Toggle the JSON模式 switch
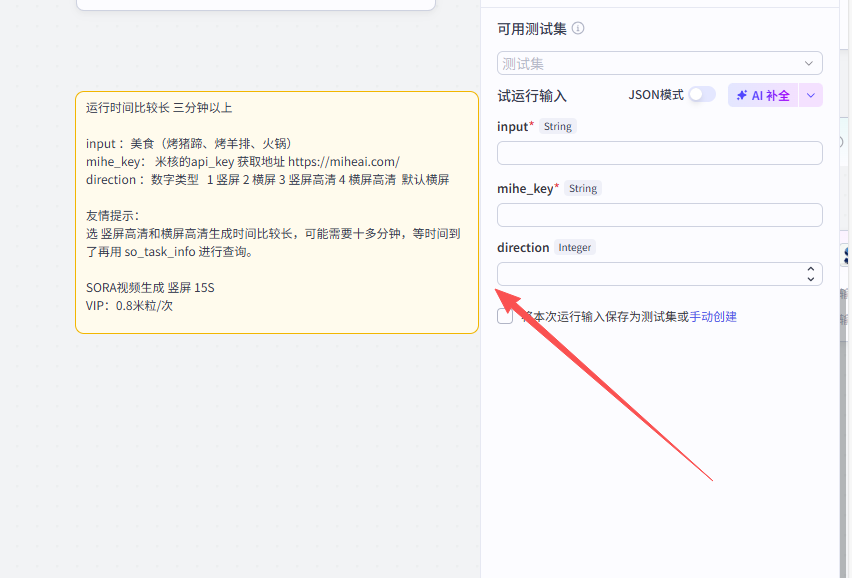This screenshot has width=852, height=578. click(702, 94)
